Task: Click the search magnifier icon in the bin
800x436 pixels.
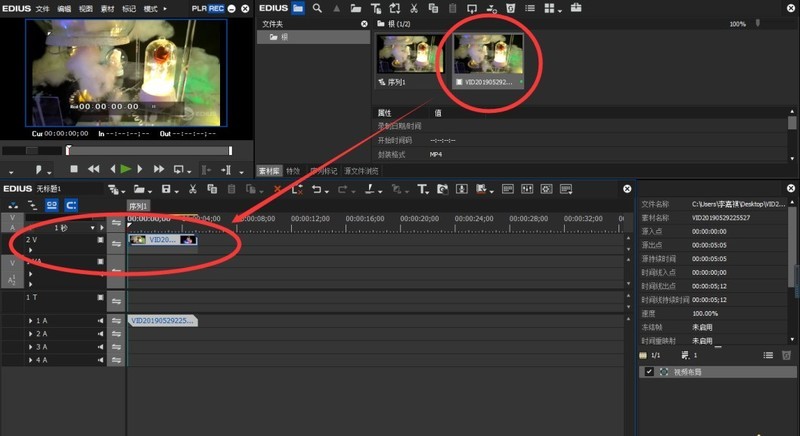Action: [317, 8]
